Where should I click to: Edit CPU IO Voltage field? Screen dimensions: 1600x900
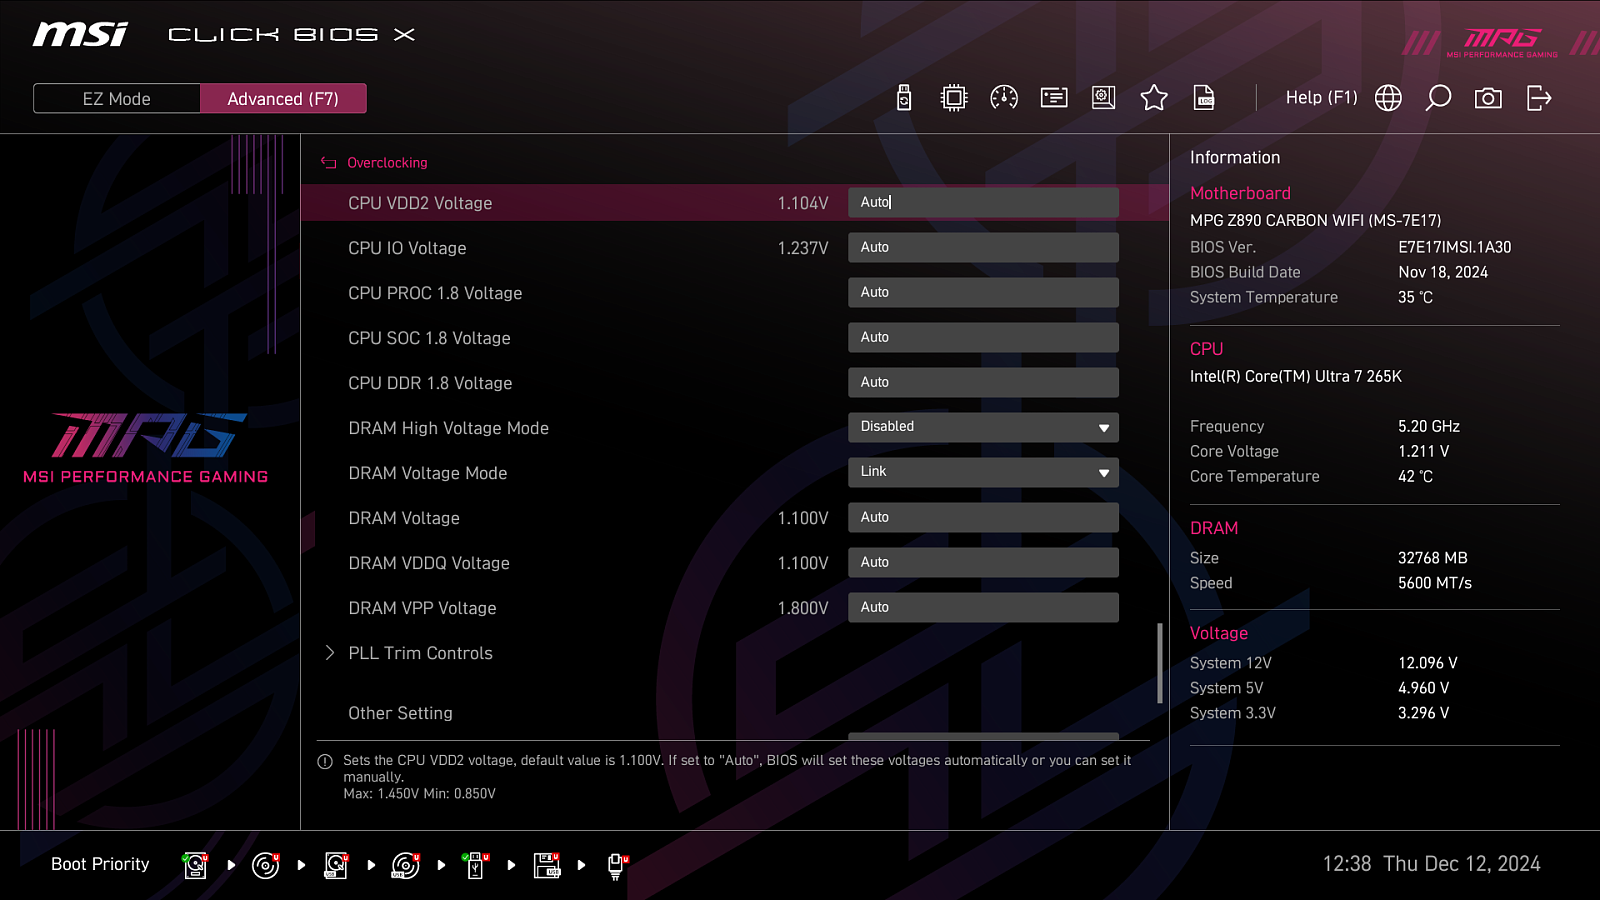983,247
